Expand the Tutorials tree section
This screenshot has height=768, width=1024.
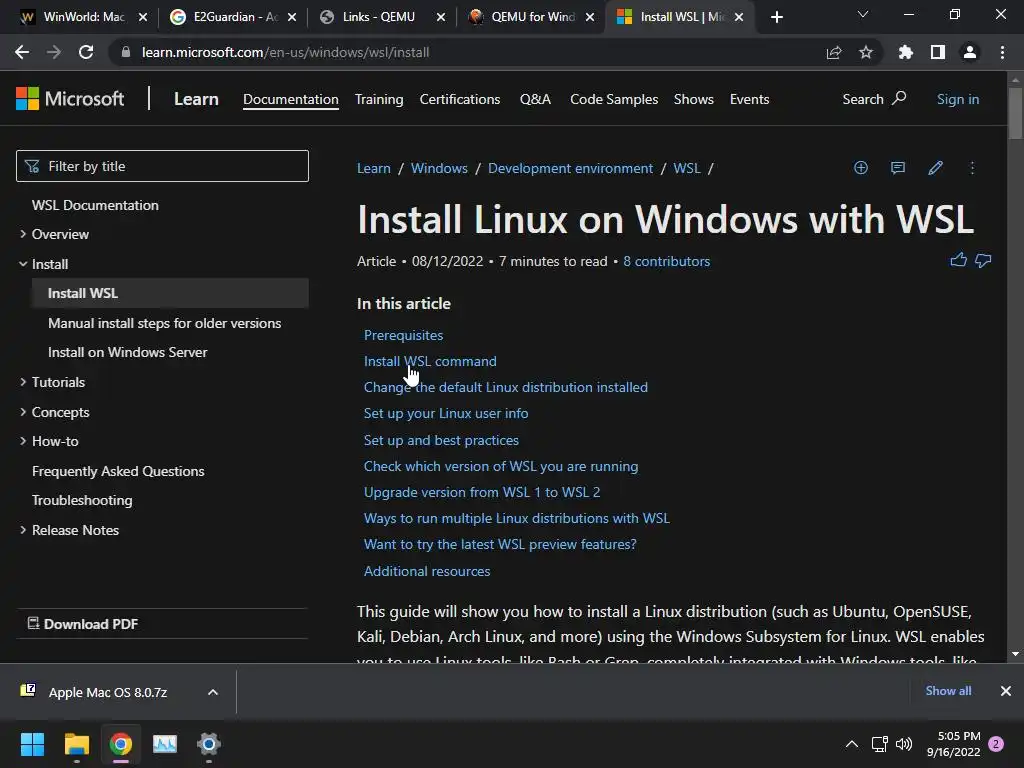click(23, 381)
